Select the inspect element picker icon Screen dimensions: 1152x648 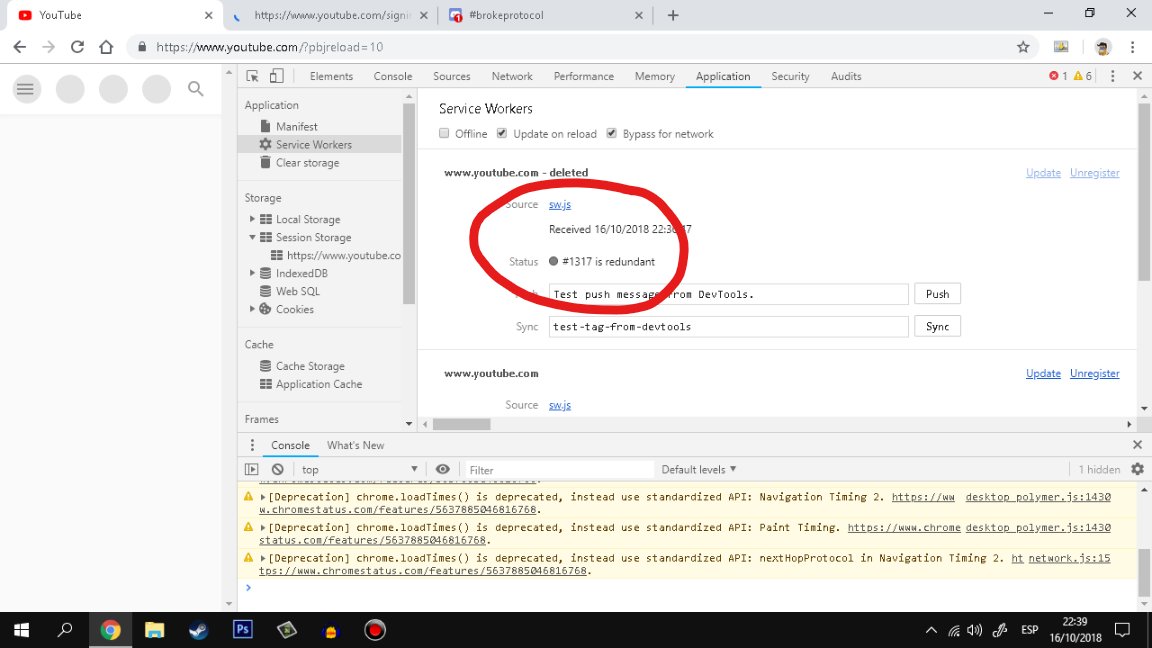tap(252, 76)
